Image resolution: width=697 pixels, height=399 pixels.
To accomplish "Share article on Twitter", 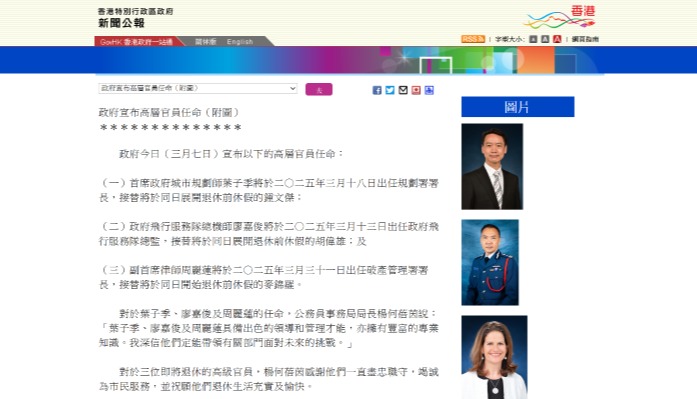I will point(390,90).
